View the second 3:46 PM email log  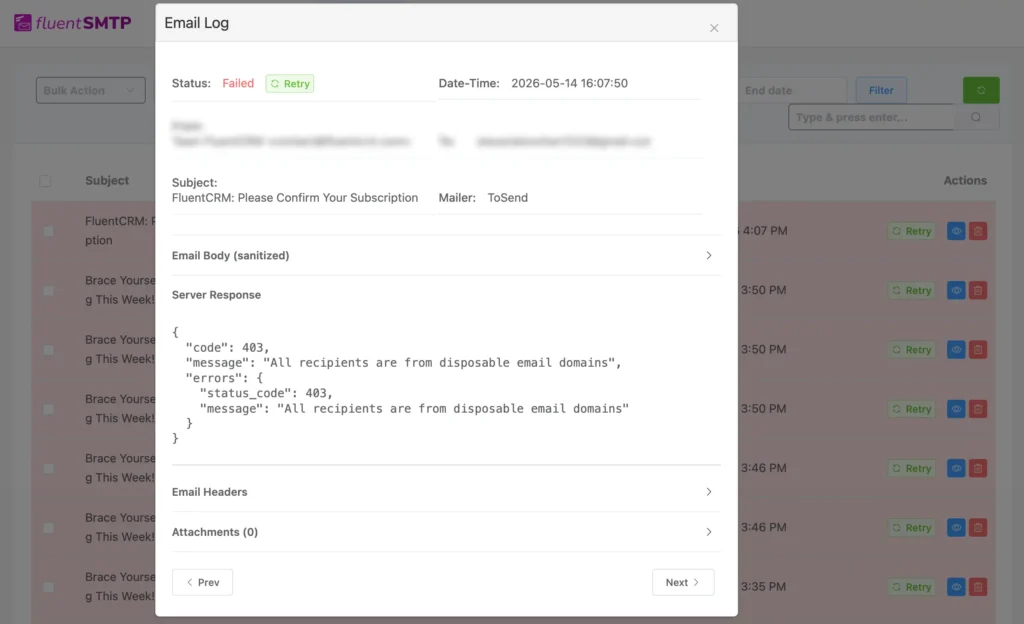coord(956,527)
